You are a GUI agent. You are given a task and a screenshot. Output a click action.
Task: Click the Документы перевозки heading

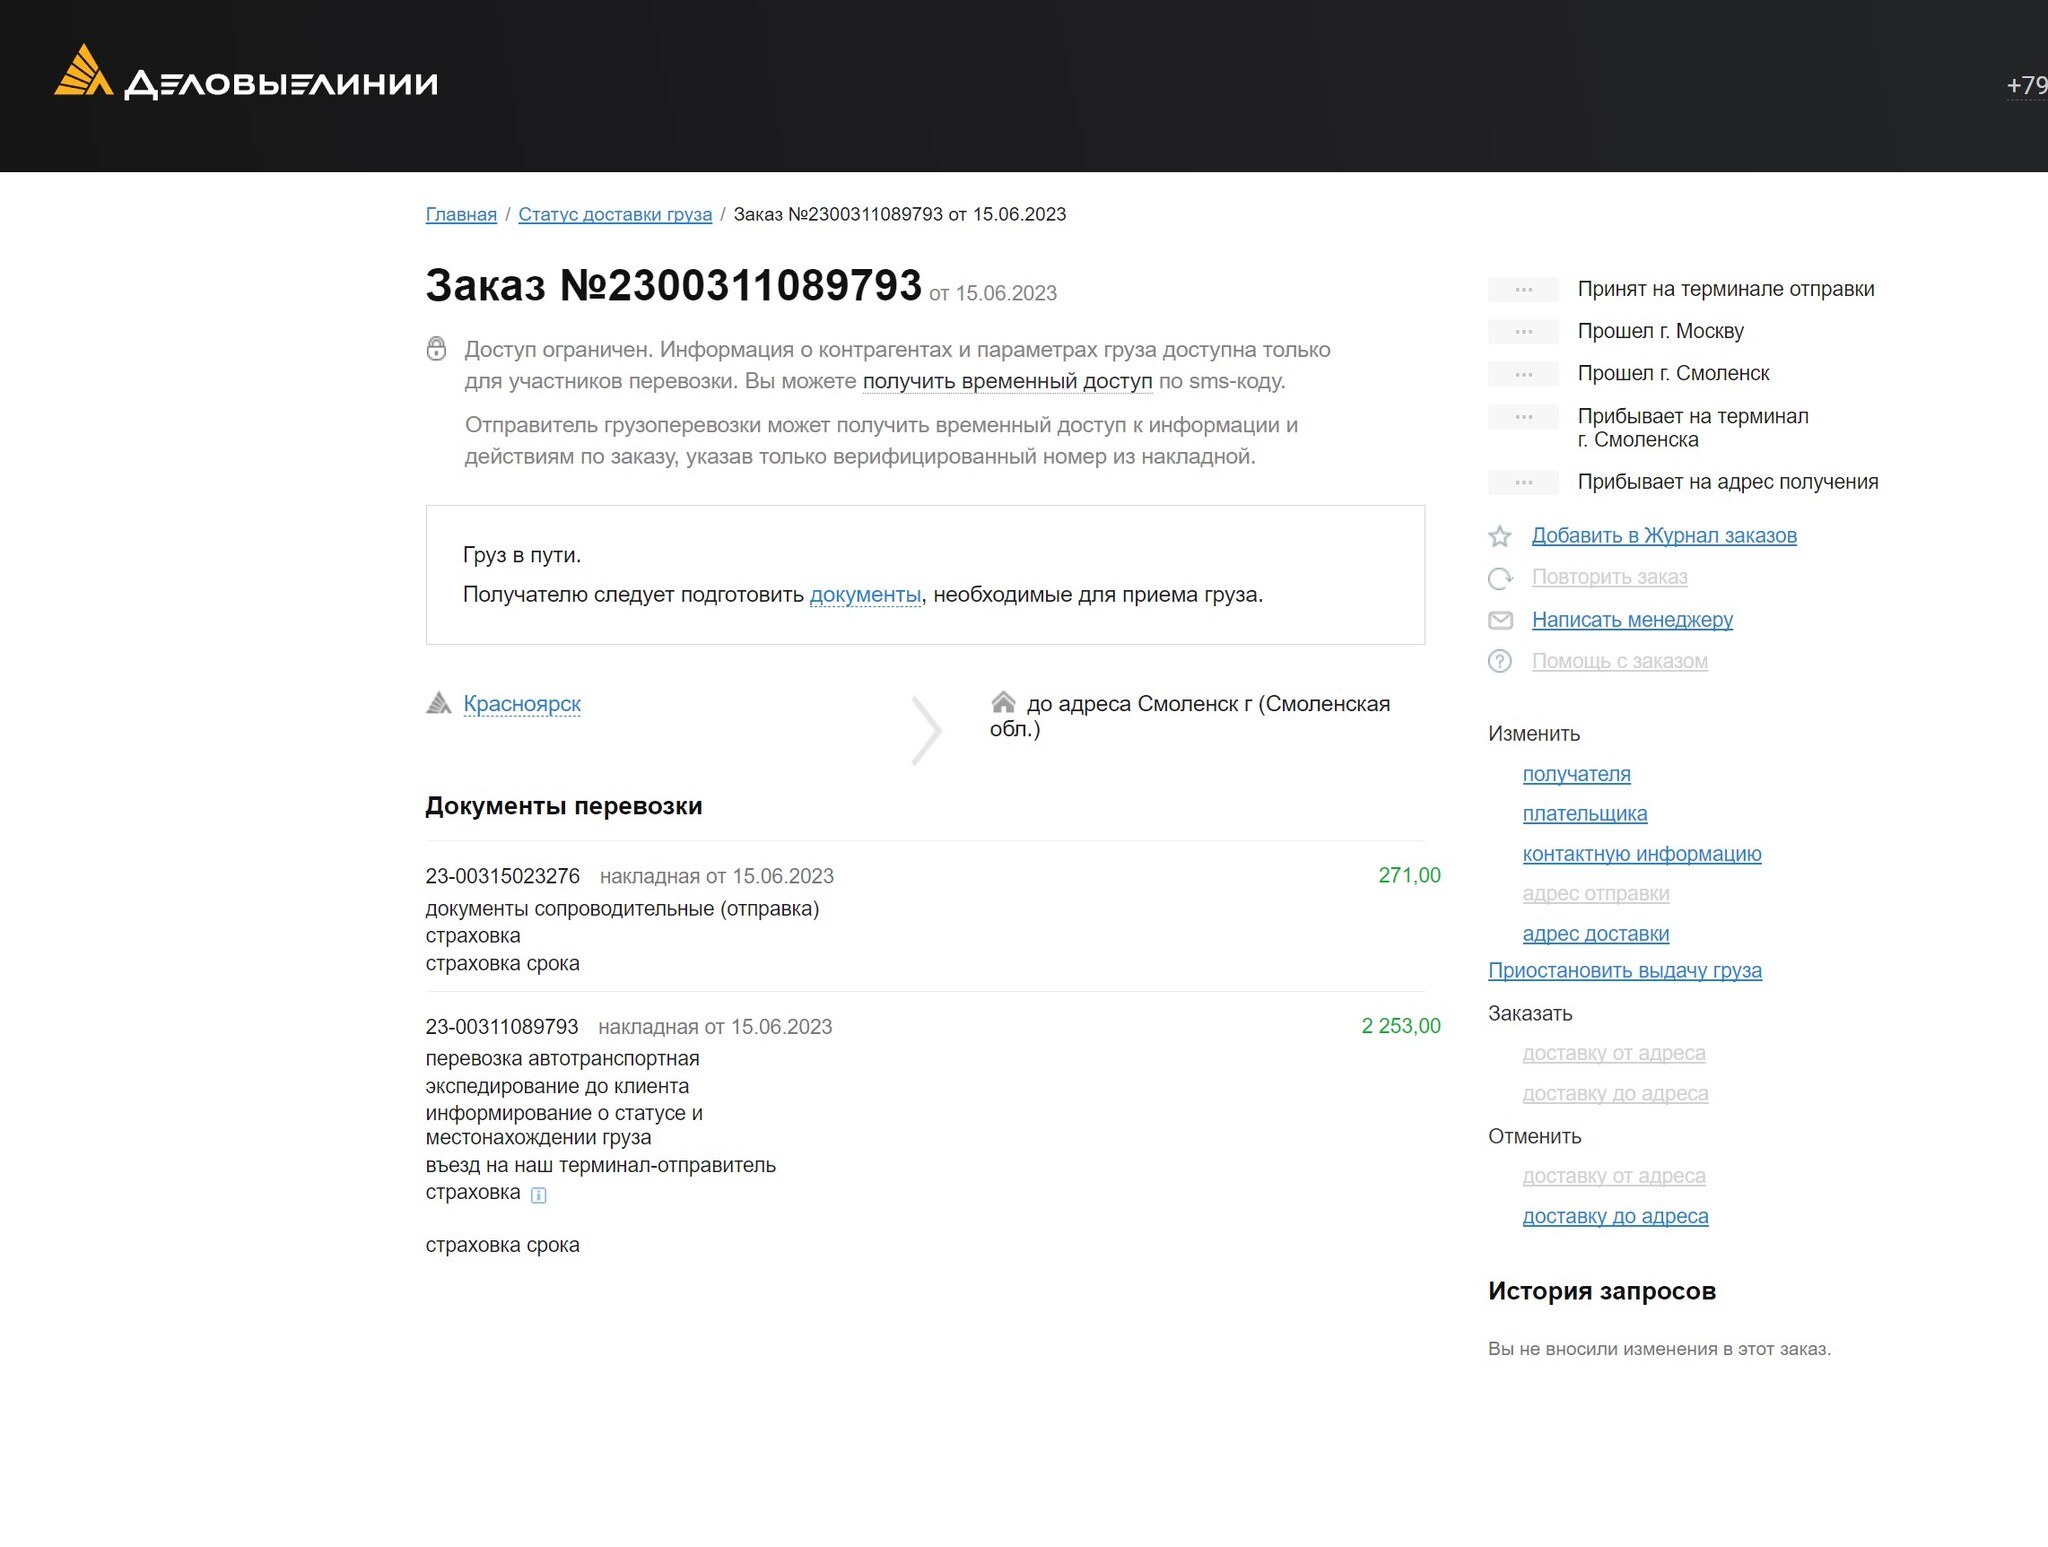tap(564, 806)
